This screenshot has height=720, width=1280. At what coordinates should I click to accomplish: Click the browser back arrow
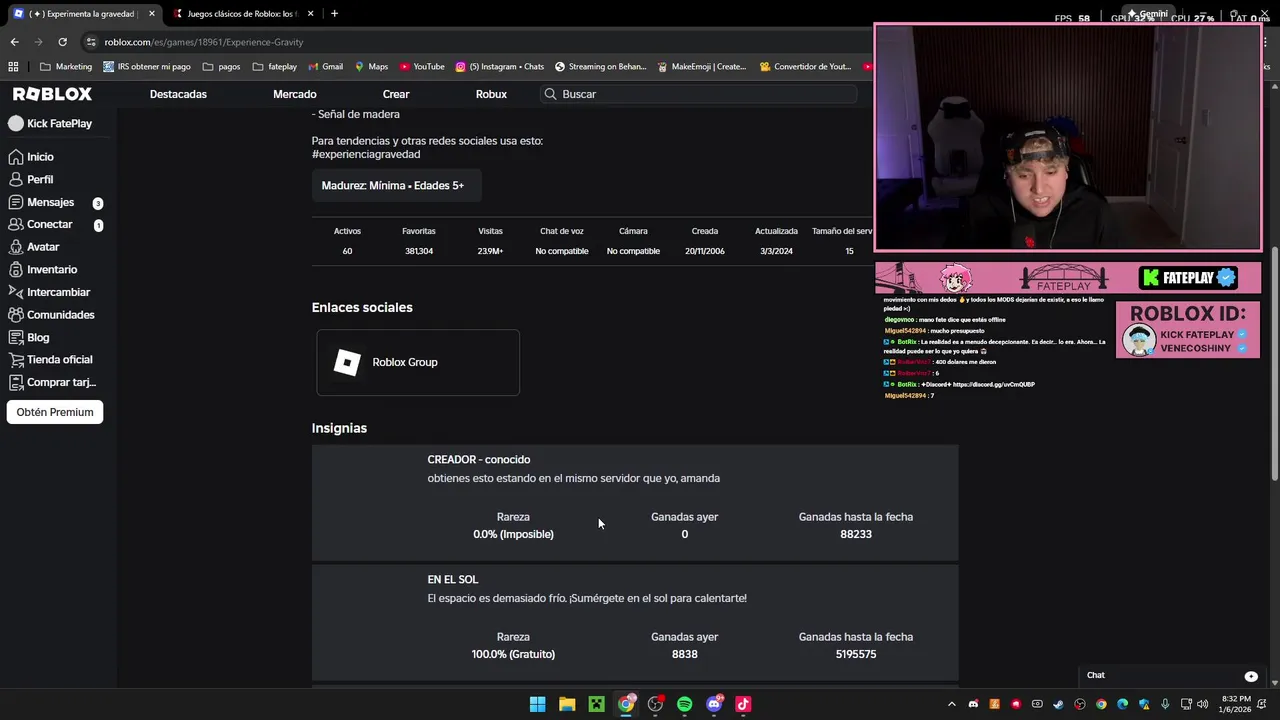(14, 42)
